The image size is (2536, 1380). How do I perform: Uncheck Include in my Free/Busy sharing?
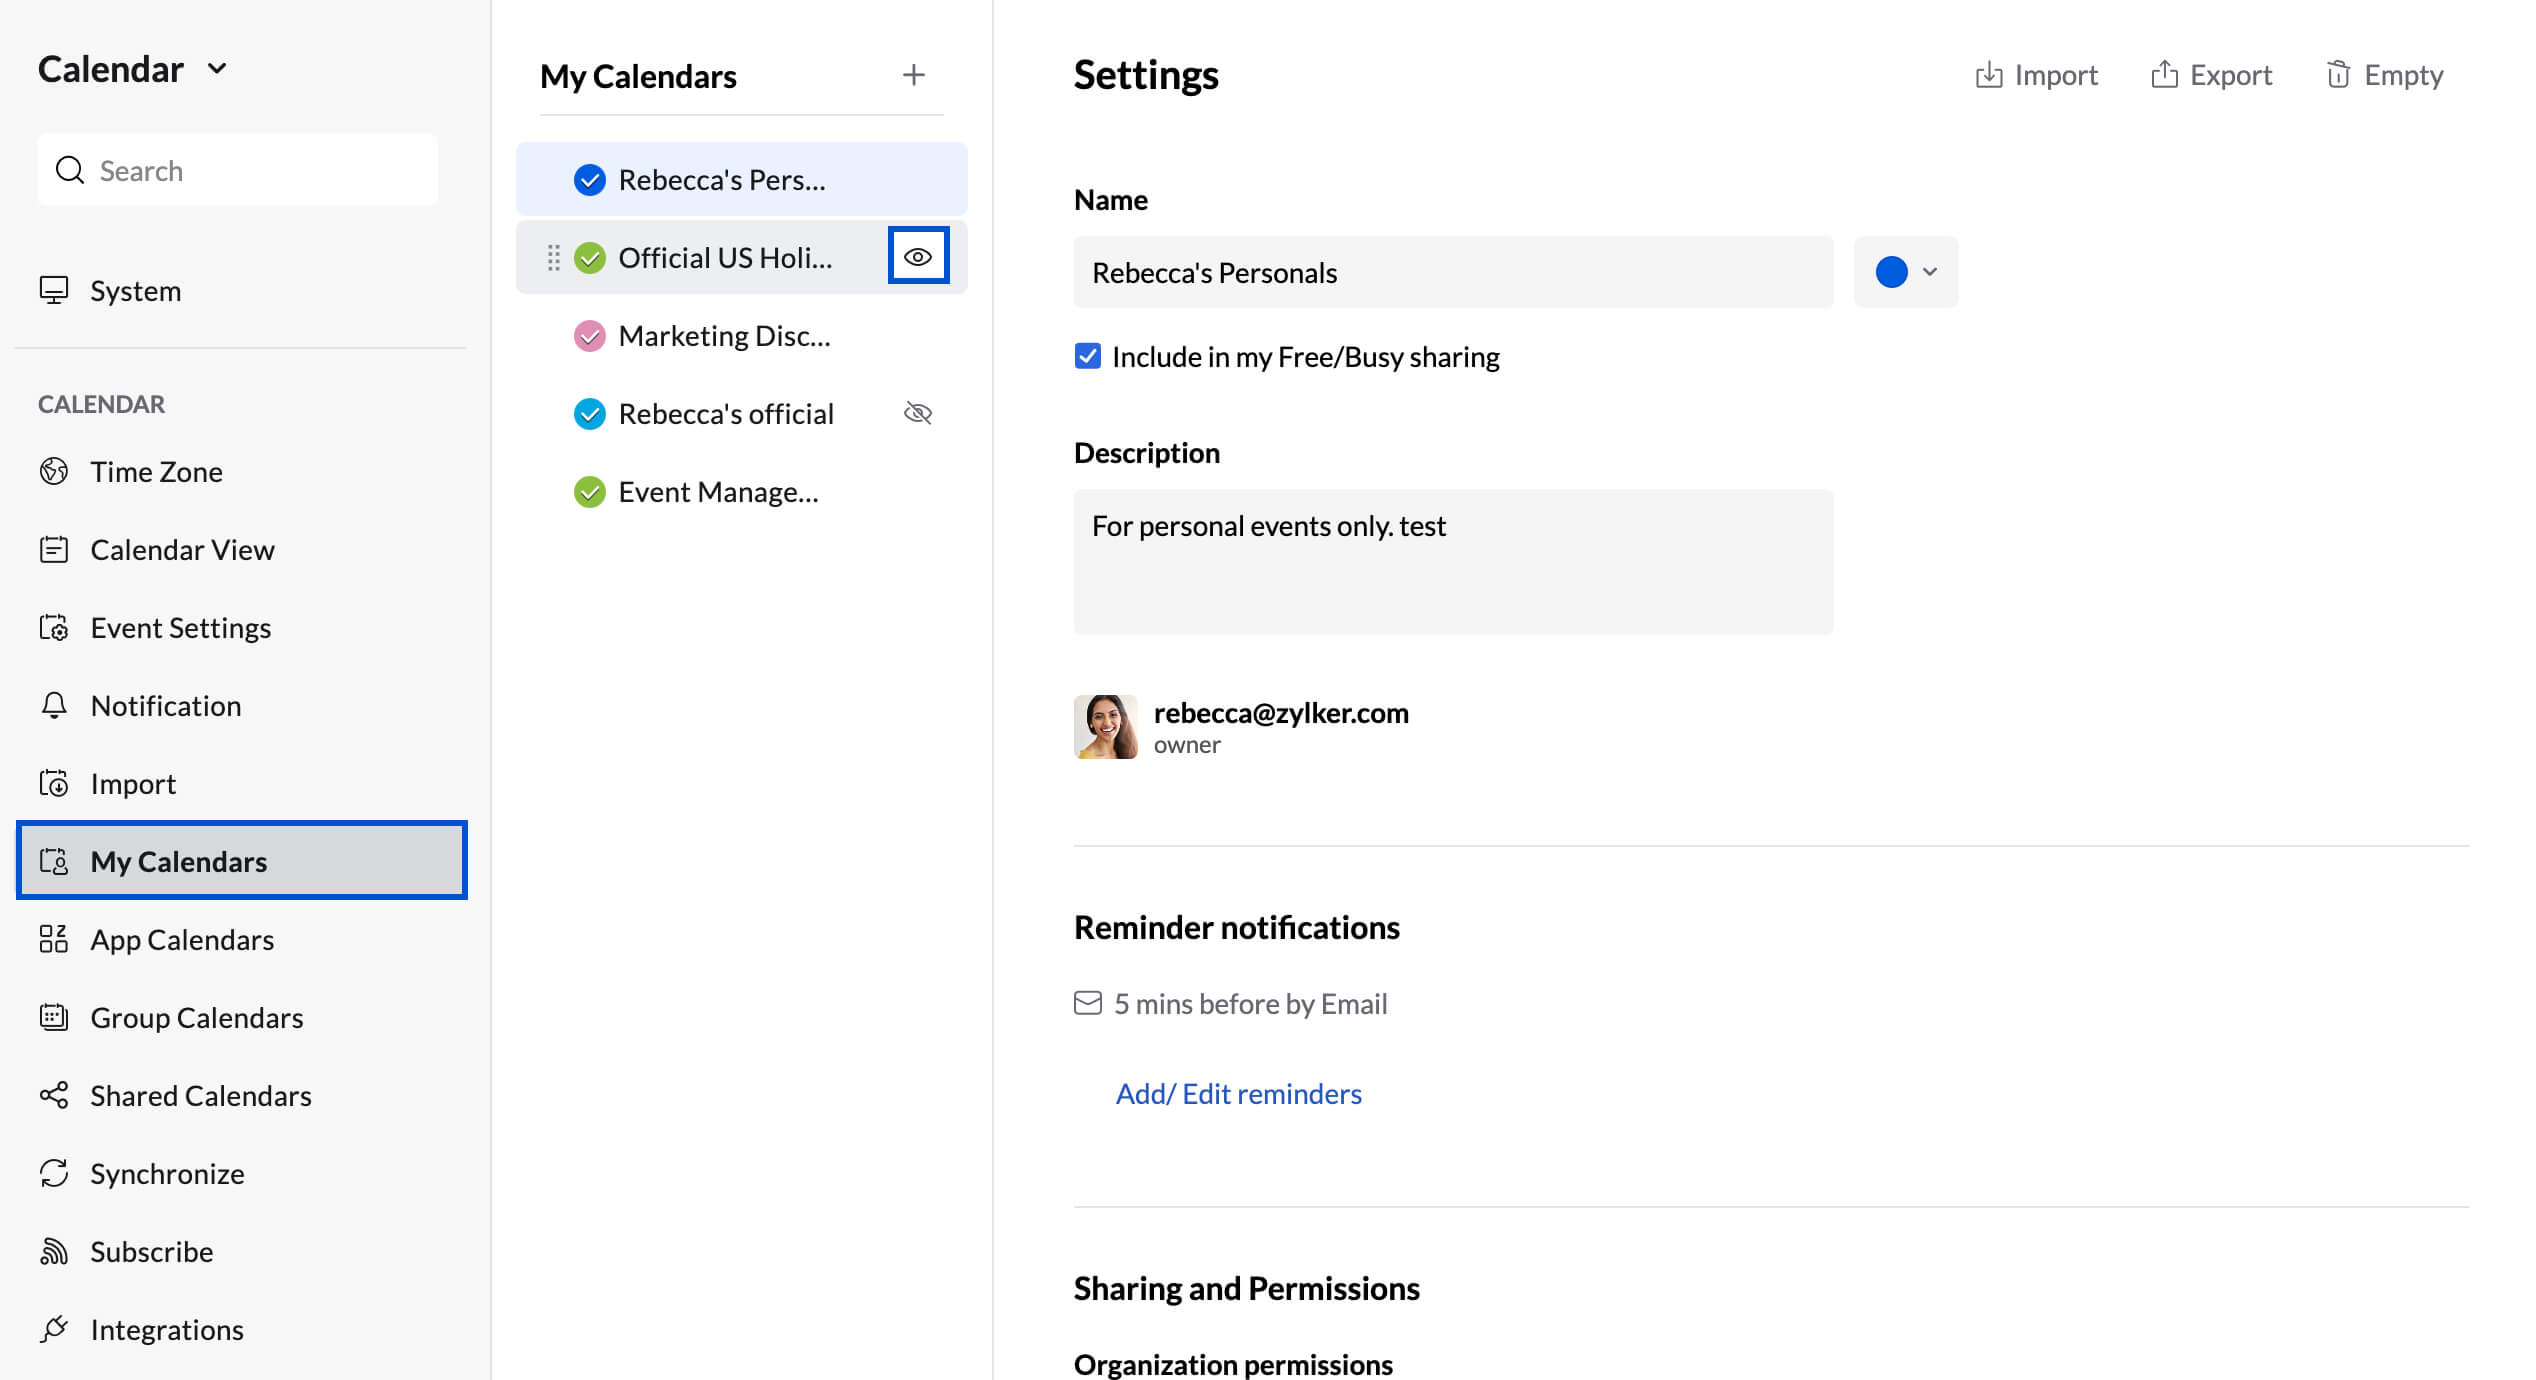[x=1087, y=357]
